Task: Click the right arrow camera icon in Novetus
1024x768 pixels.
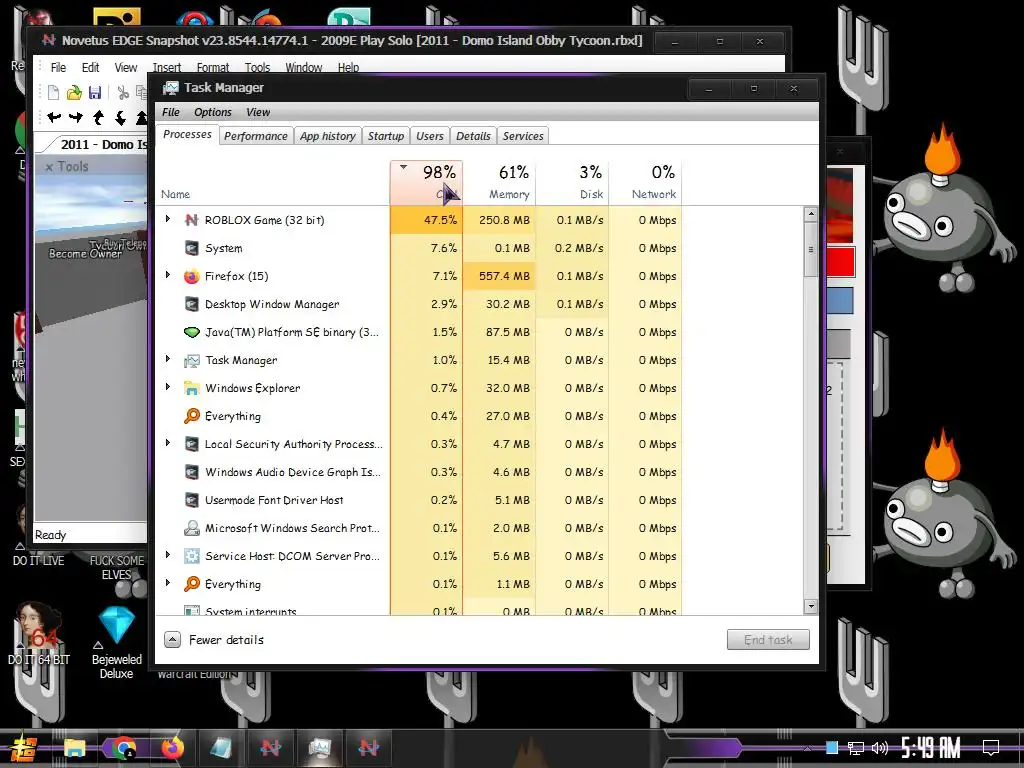Action: [76, 118]
